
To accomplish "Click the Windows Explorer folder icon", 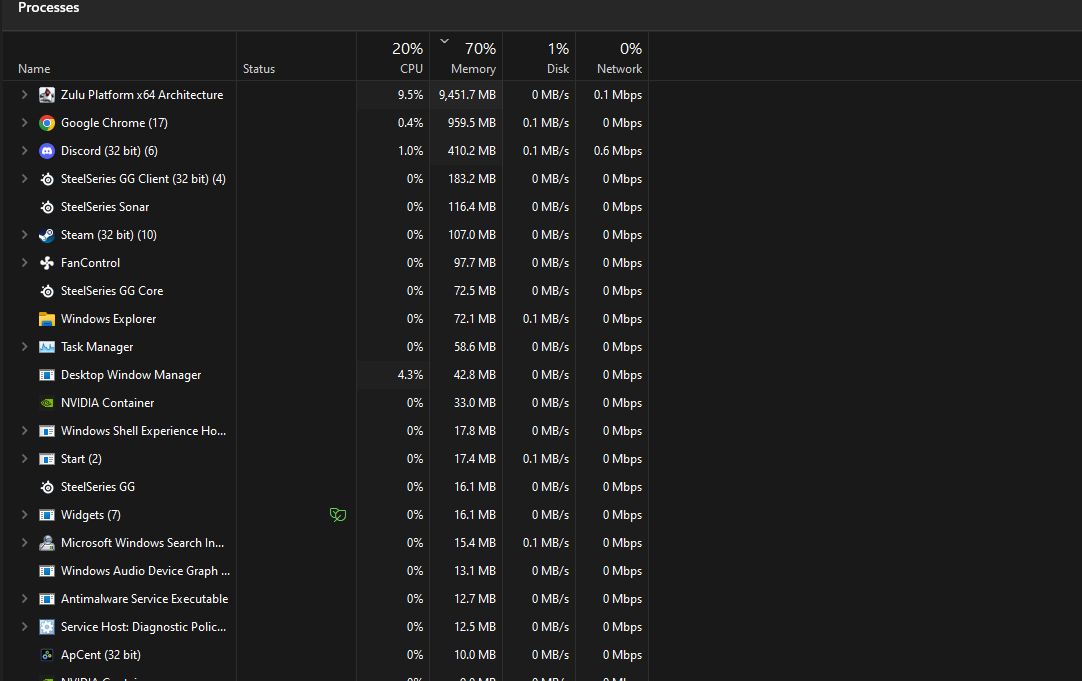I will pyautogui.click(x=47, y=319).
